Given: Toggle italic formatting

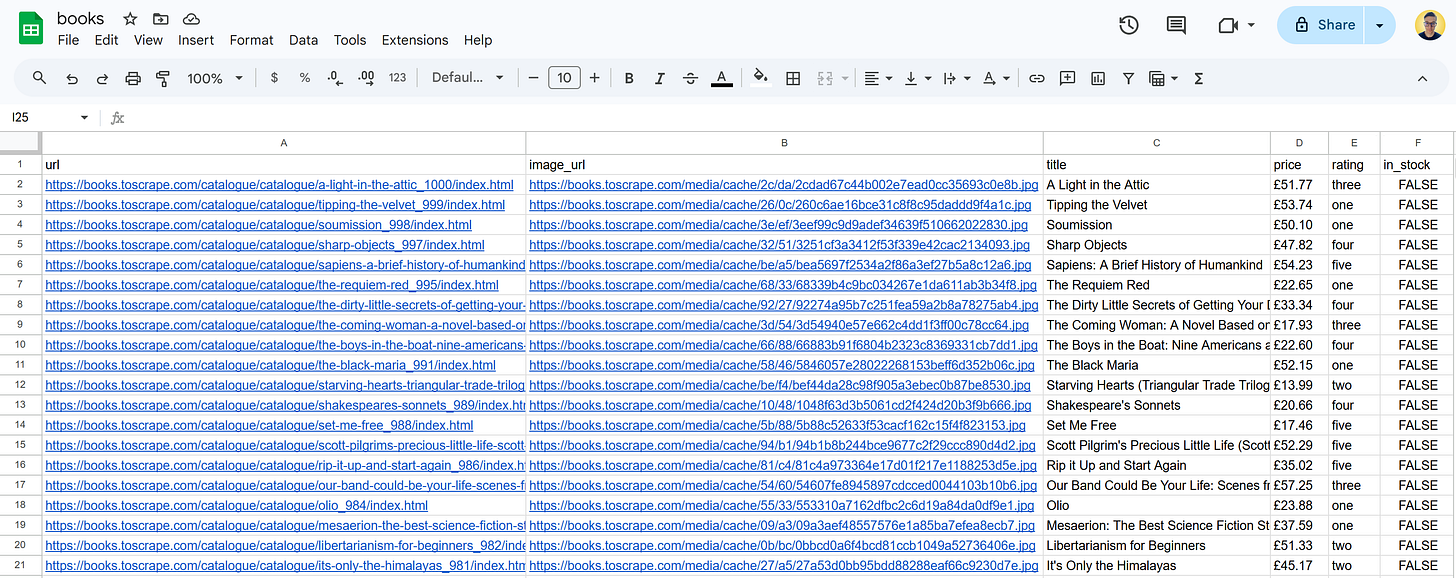Looking at the screenshot, I should coord(660,78).
